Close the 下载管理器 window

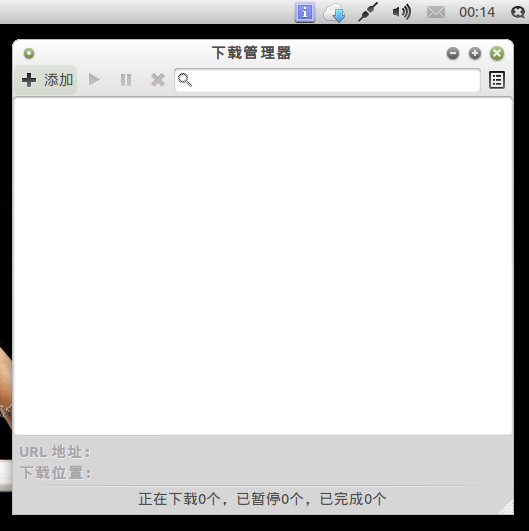click(497, 53)
